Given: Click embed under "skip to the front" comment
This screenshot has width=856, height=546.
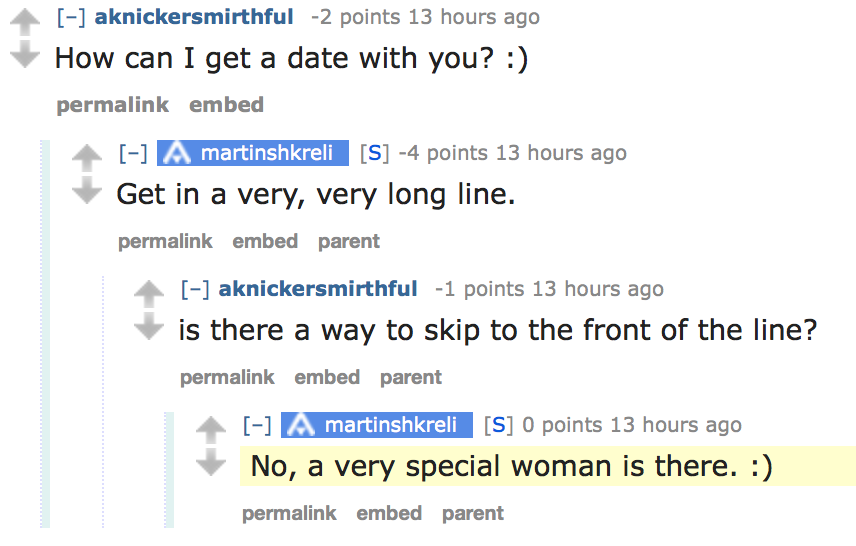Looking at the screenshot, I should [x=327, y=377].
